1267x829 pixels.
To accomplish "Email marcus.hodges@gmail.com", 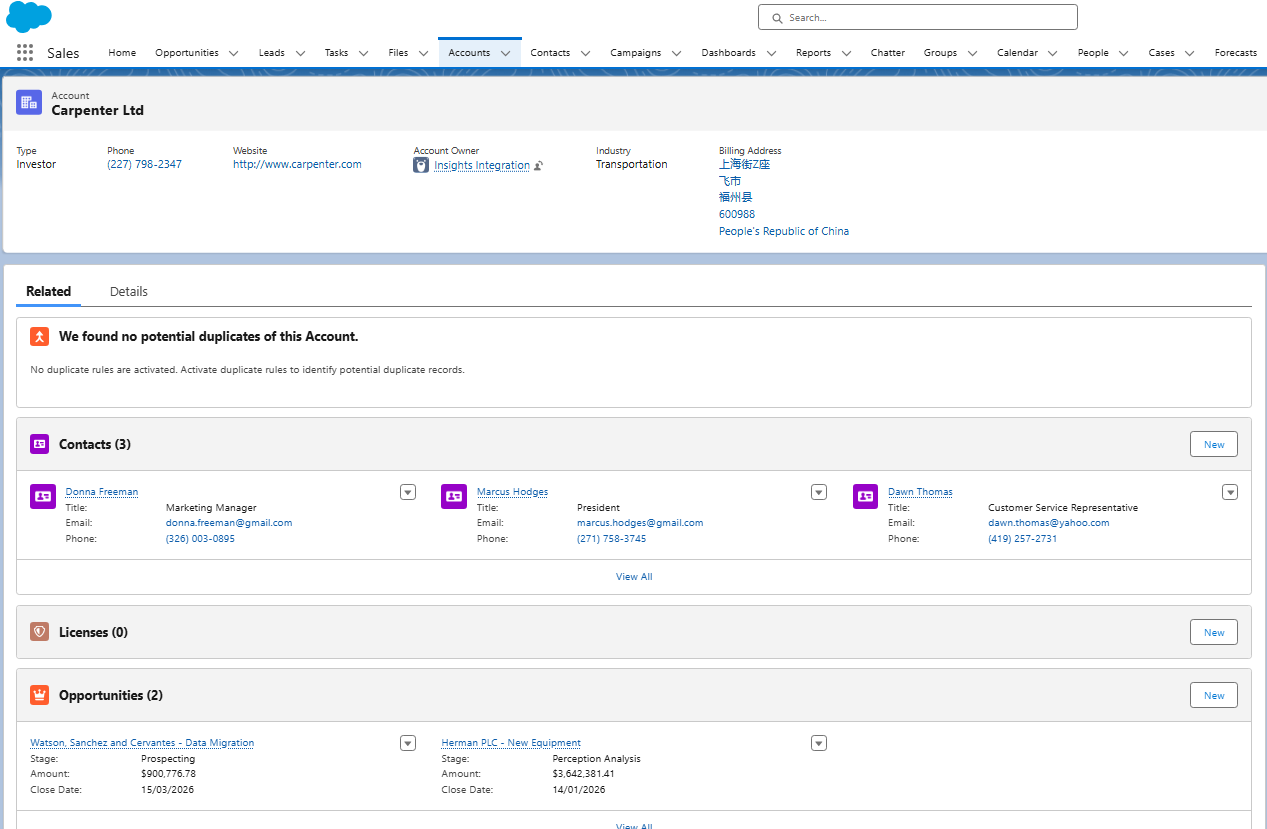I will (x=640, y=522).
